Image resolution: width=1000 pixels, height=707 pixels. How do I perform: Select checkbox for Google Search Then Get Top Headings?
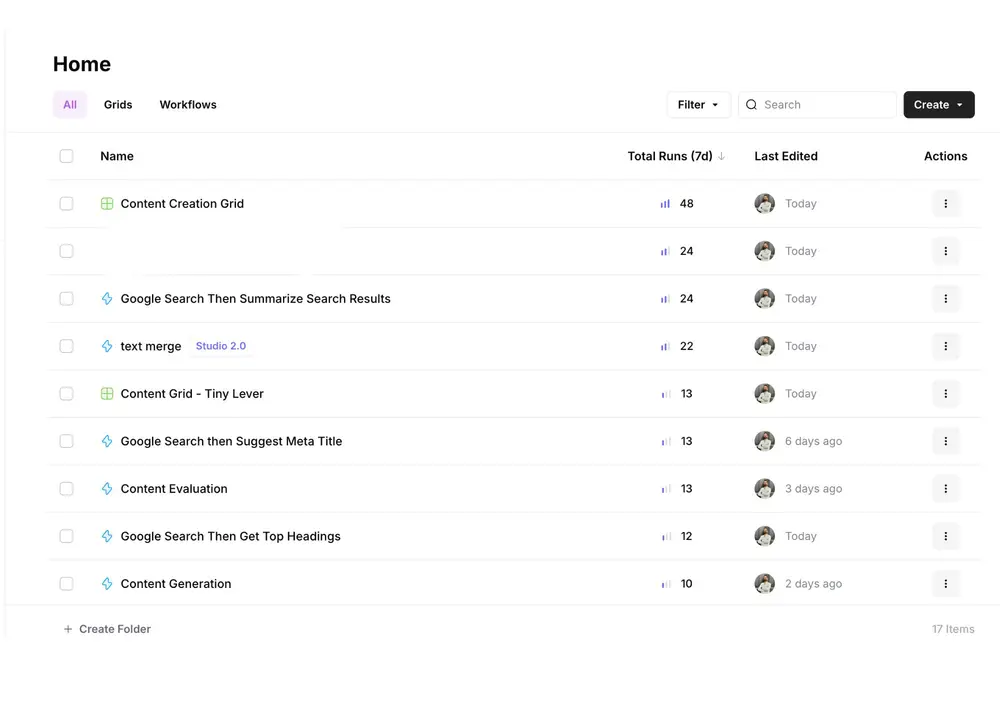pos(66,536)
